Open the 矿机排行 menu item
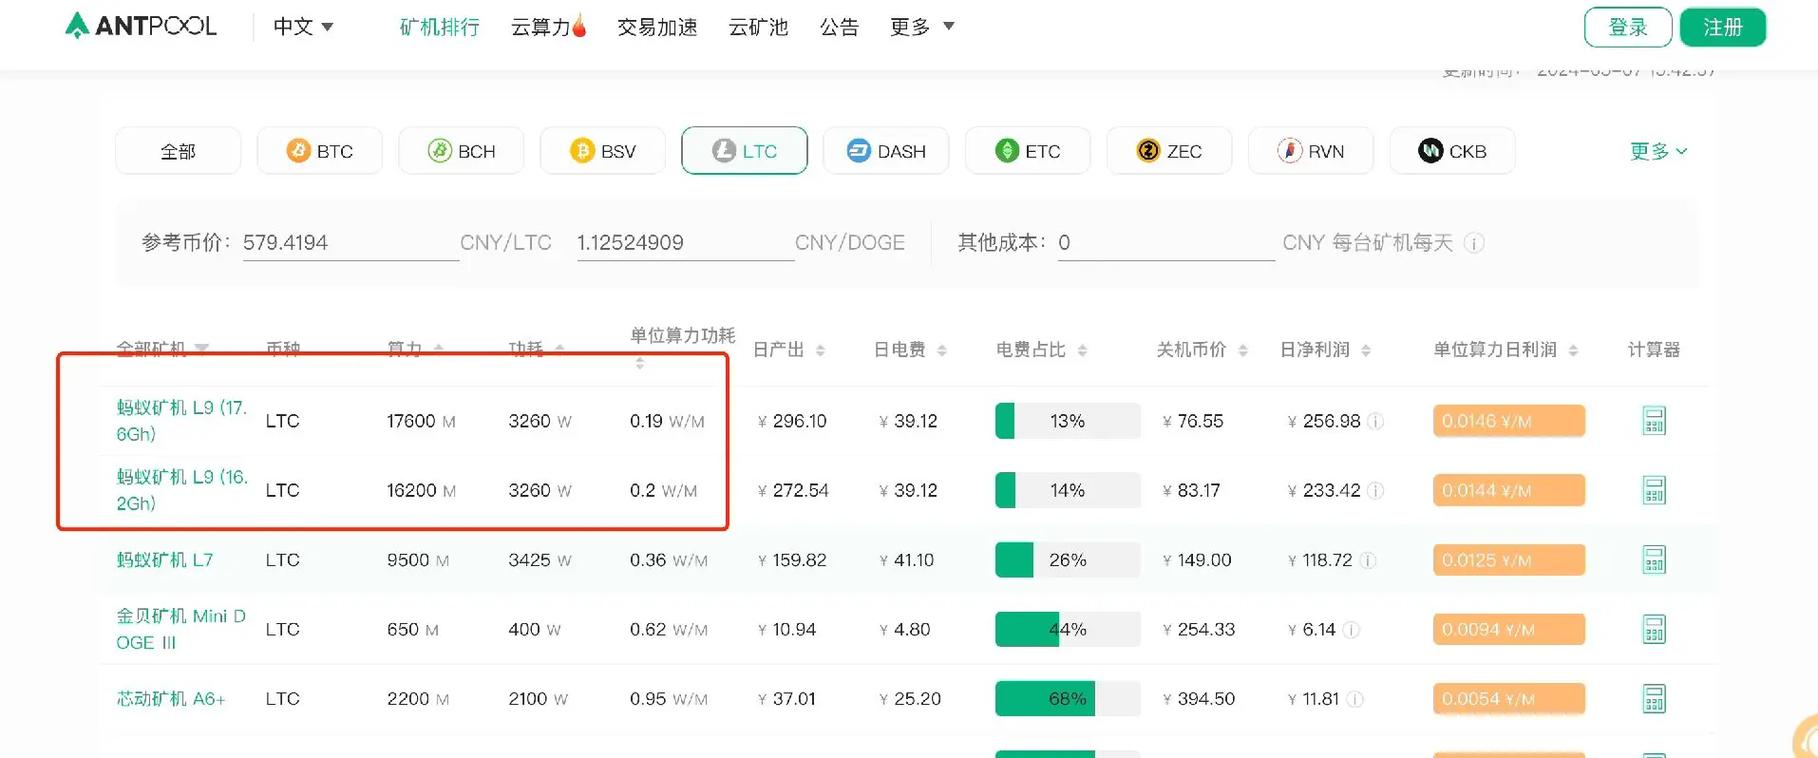1818x758 pixels. point(439,27)
